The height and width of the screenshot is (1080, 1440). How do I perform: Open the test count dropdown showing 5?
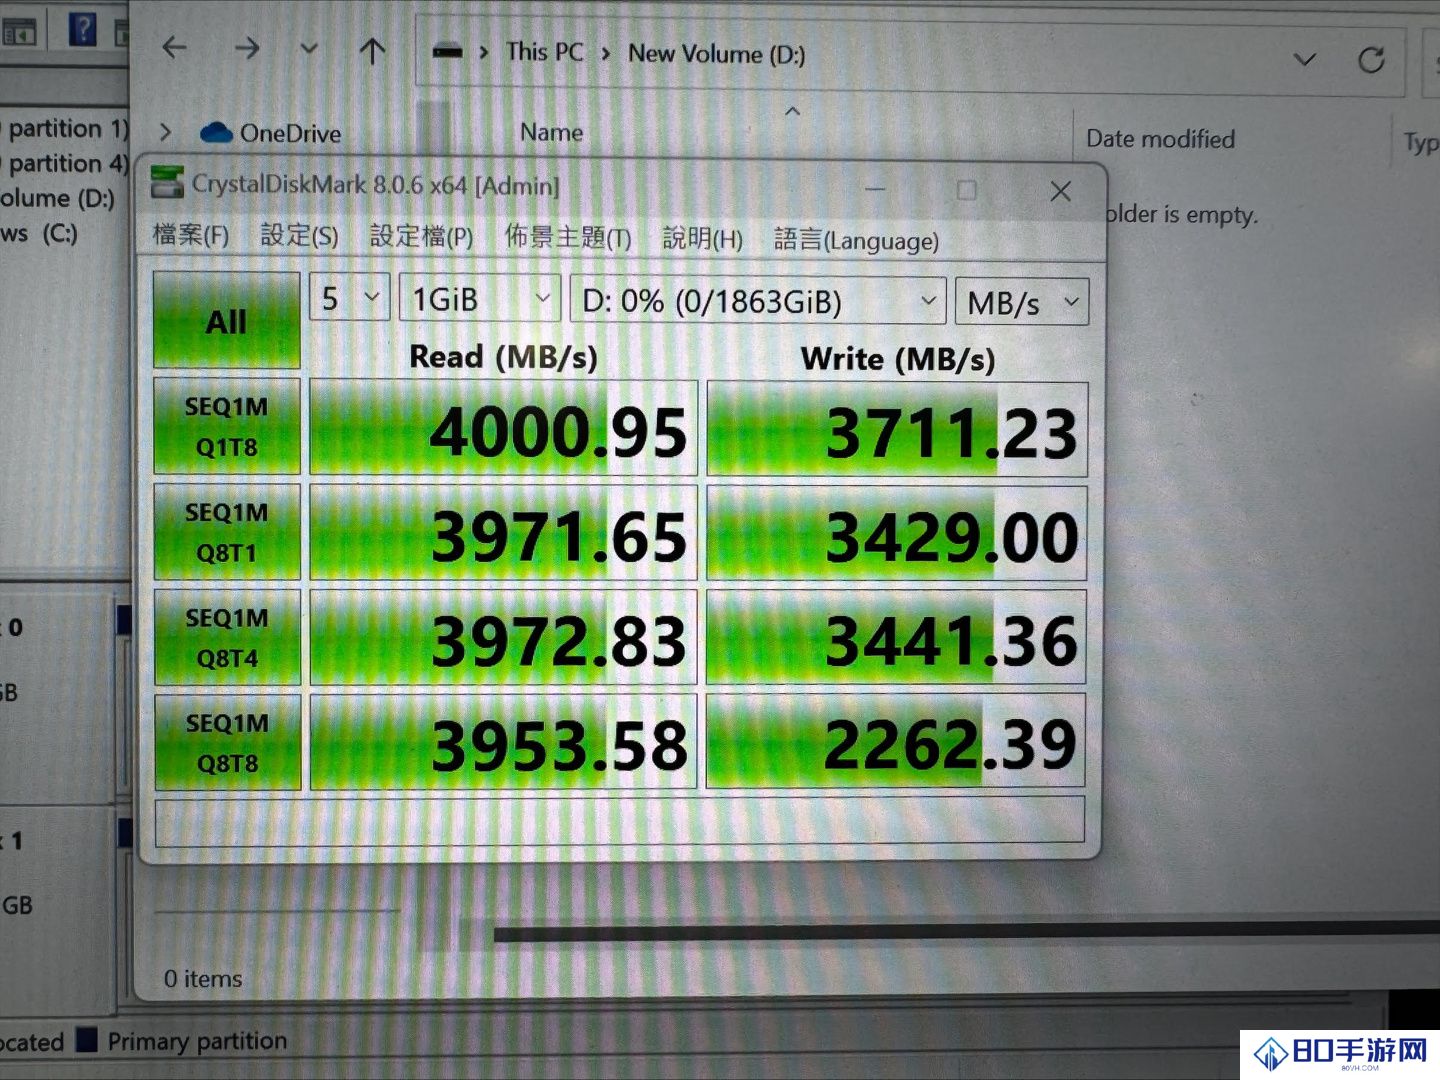(x=349, y=298)
